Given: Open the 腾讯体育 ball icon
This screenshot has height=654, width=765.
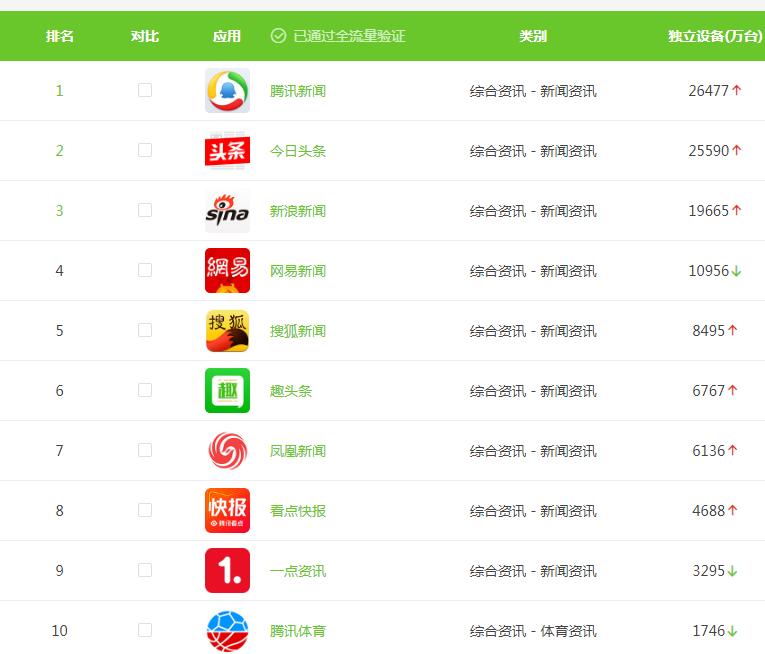Looking at the screenshot, I should 227,631.
